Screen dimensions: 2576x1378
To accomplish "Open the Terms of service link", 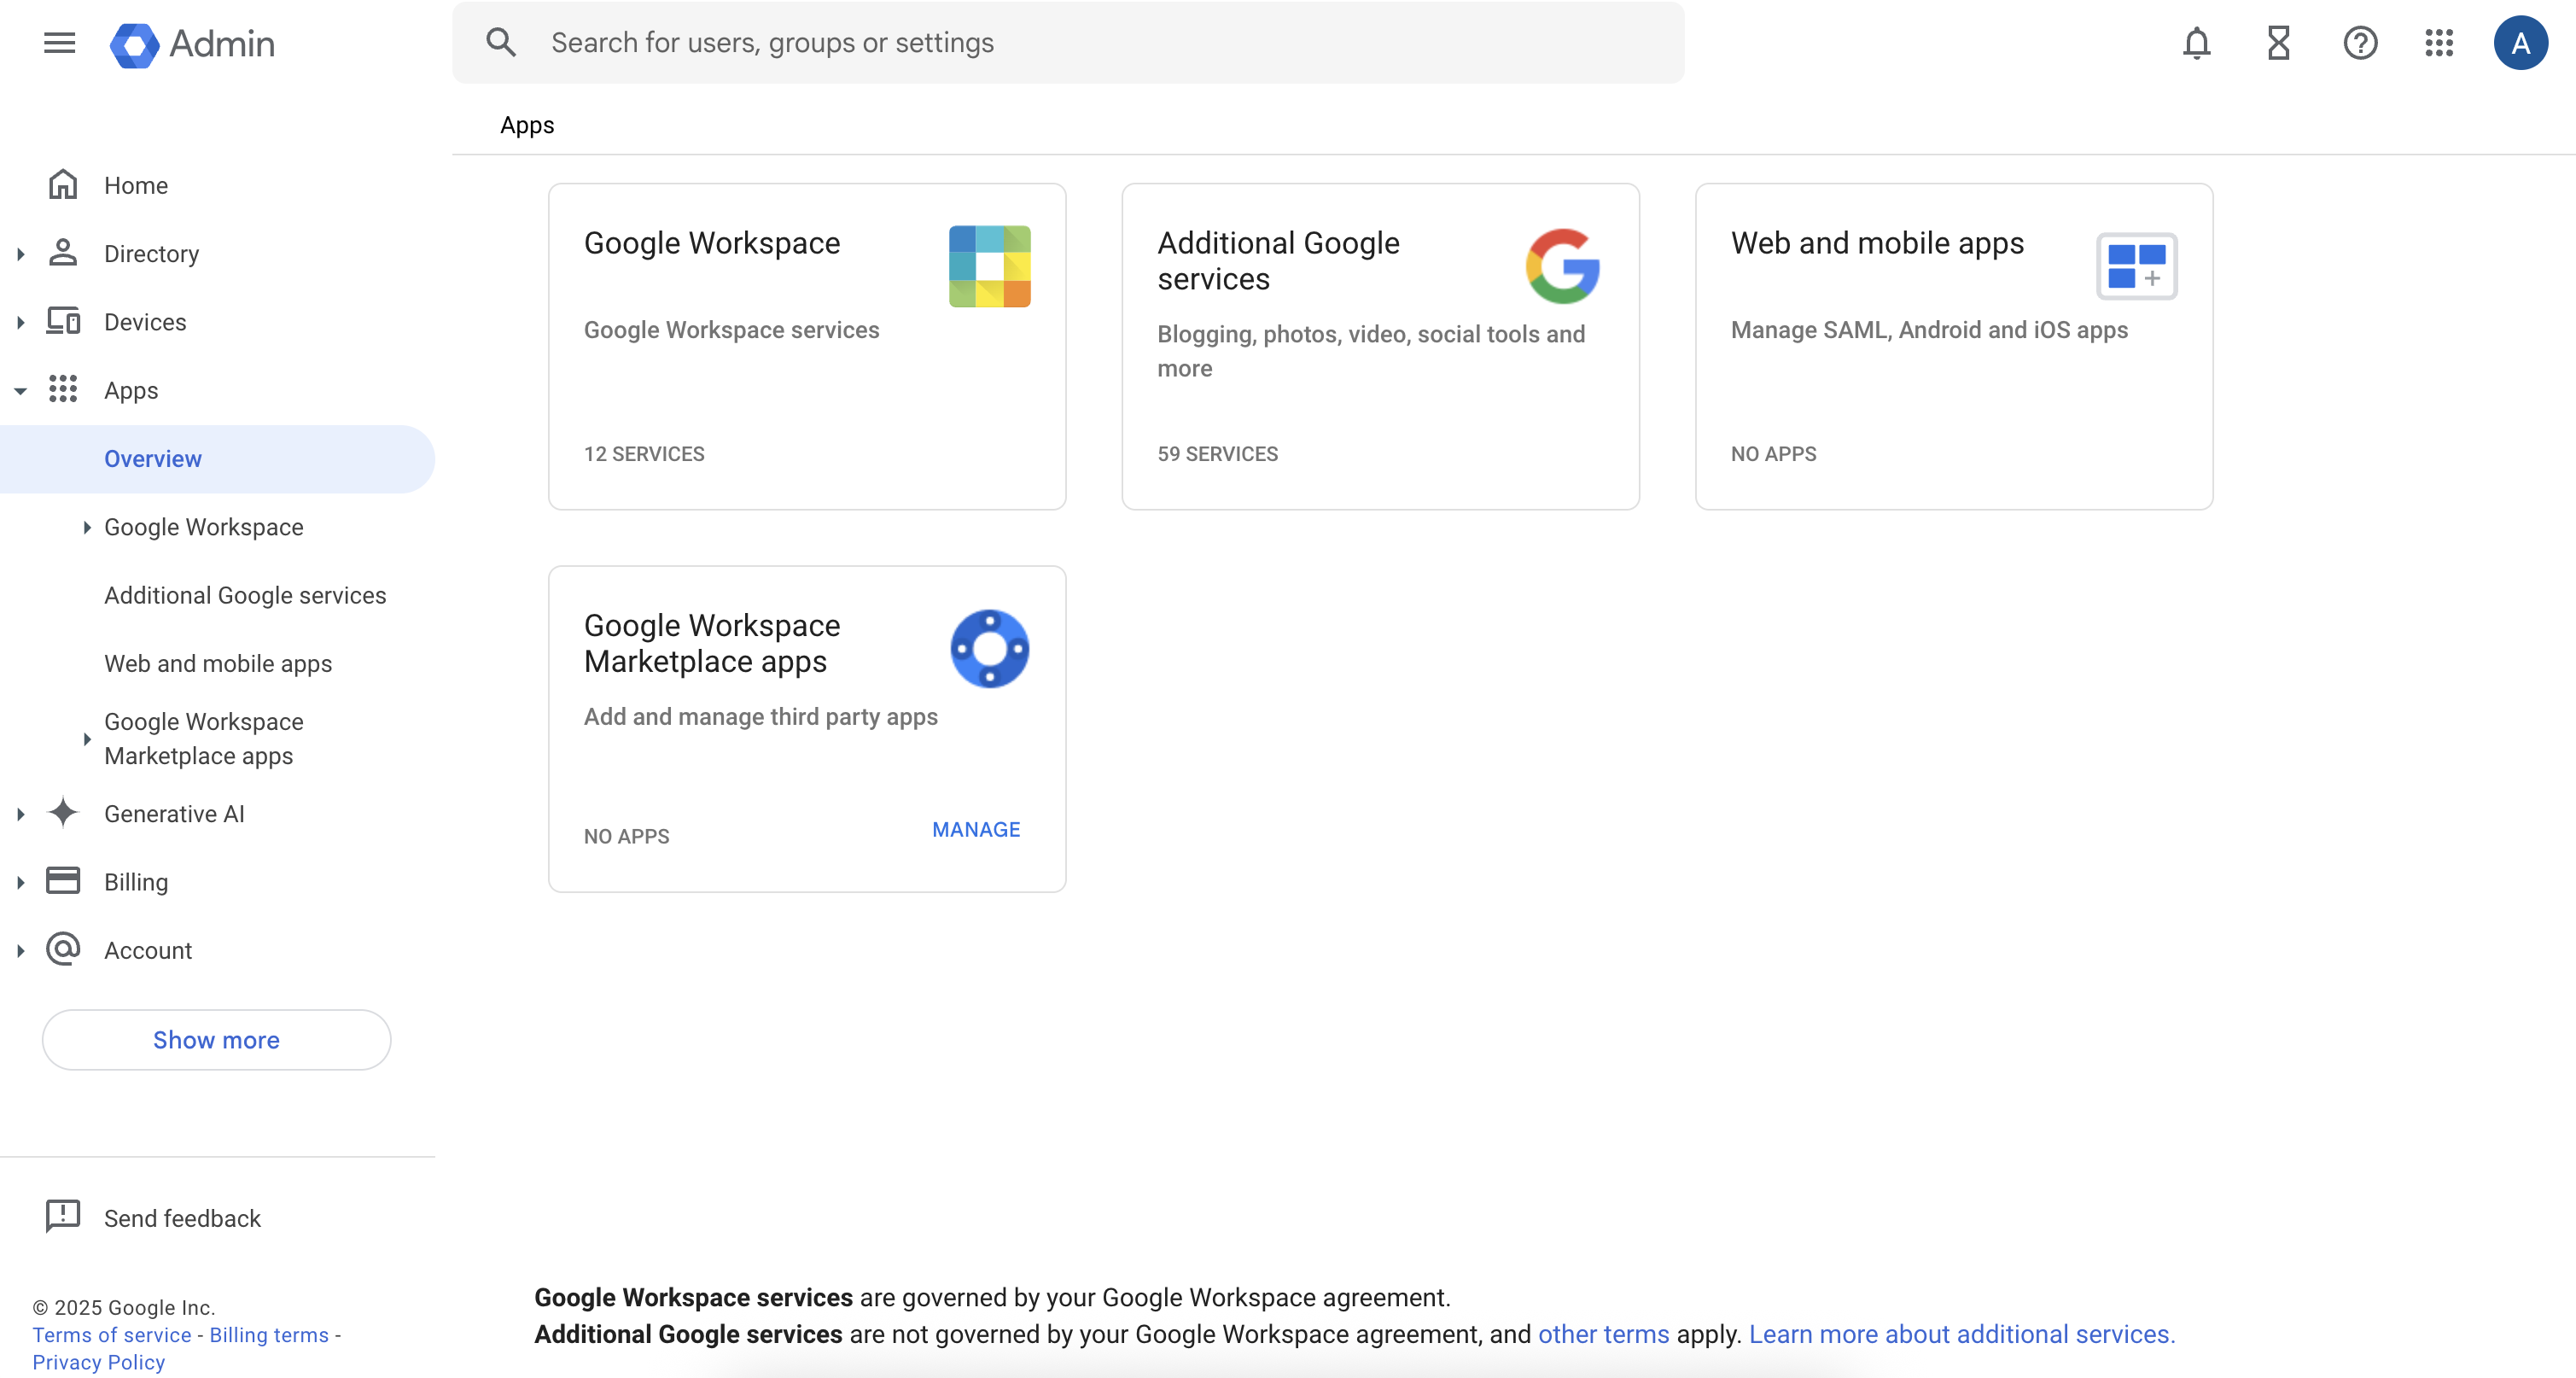I will coord(112,1335).
